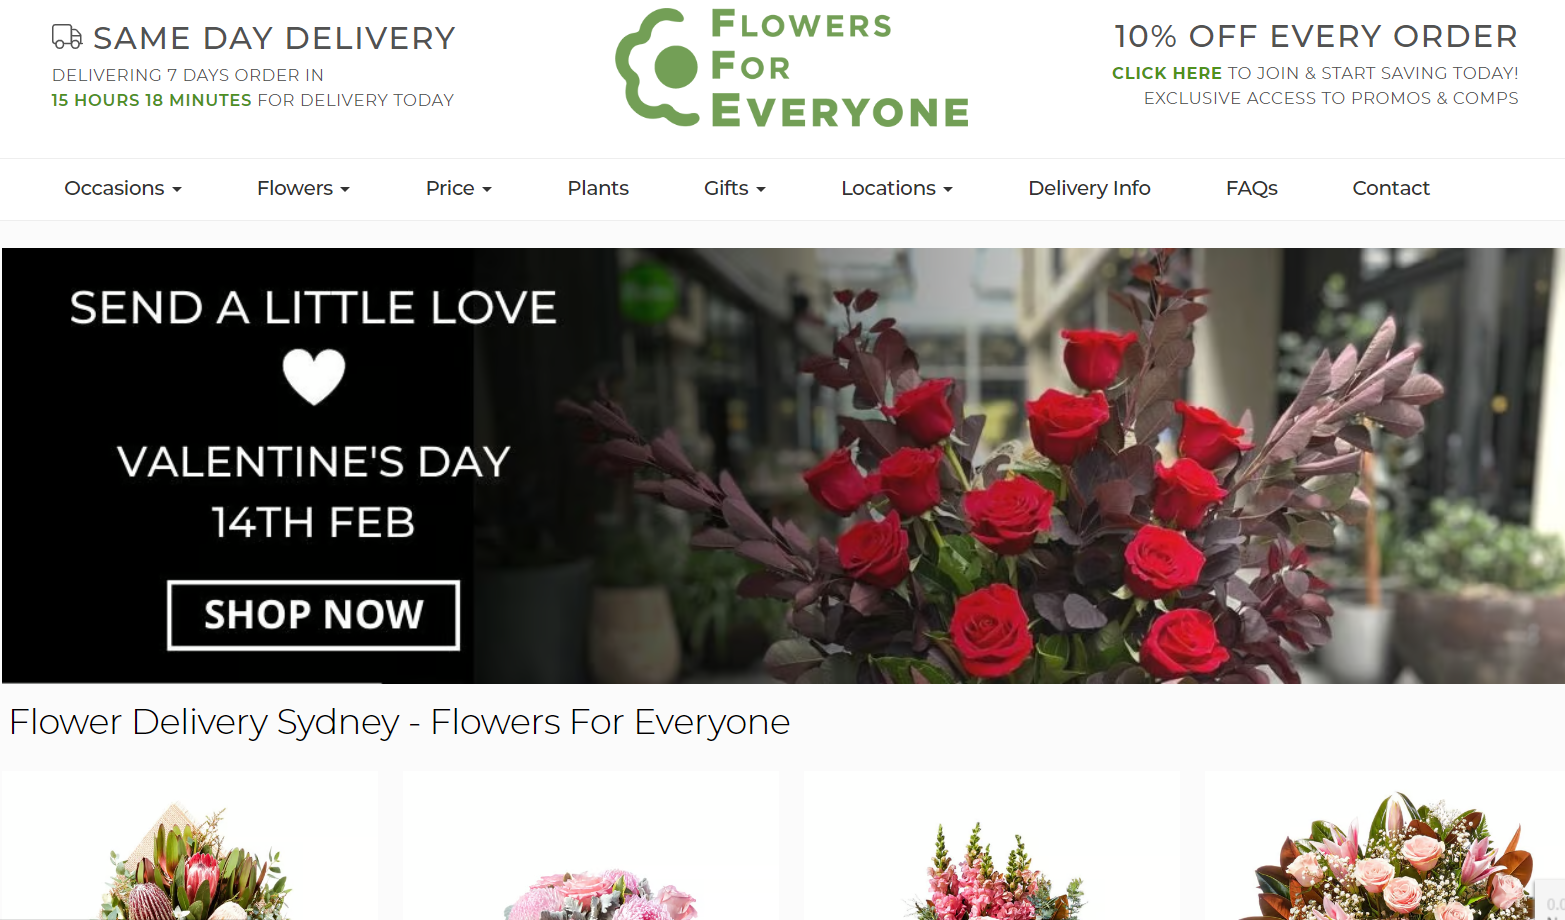Expand the Occasions dropdown menu
This screenshot has height=920, width=1565.
pyautogui.click(x=123, y=188)
